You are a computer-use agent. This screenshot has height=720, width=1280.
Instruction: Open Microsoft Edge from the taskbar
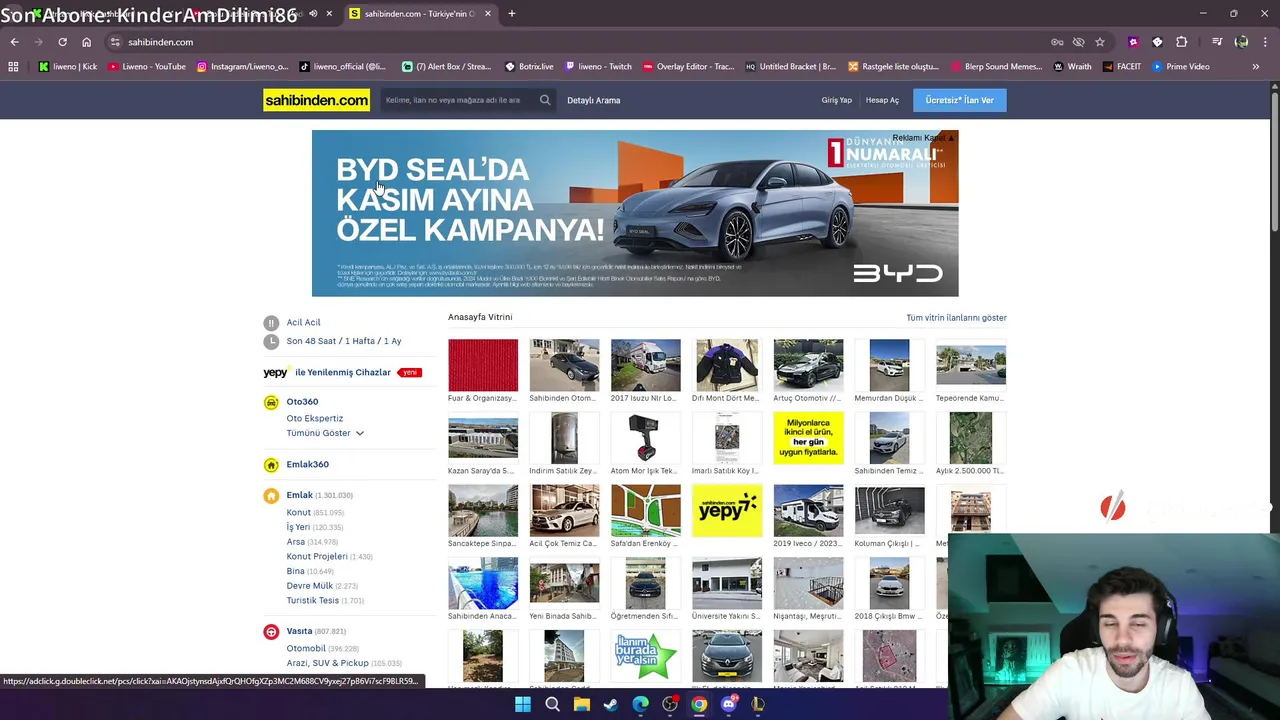(x=640, y=704)
